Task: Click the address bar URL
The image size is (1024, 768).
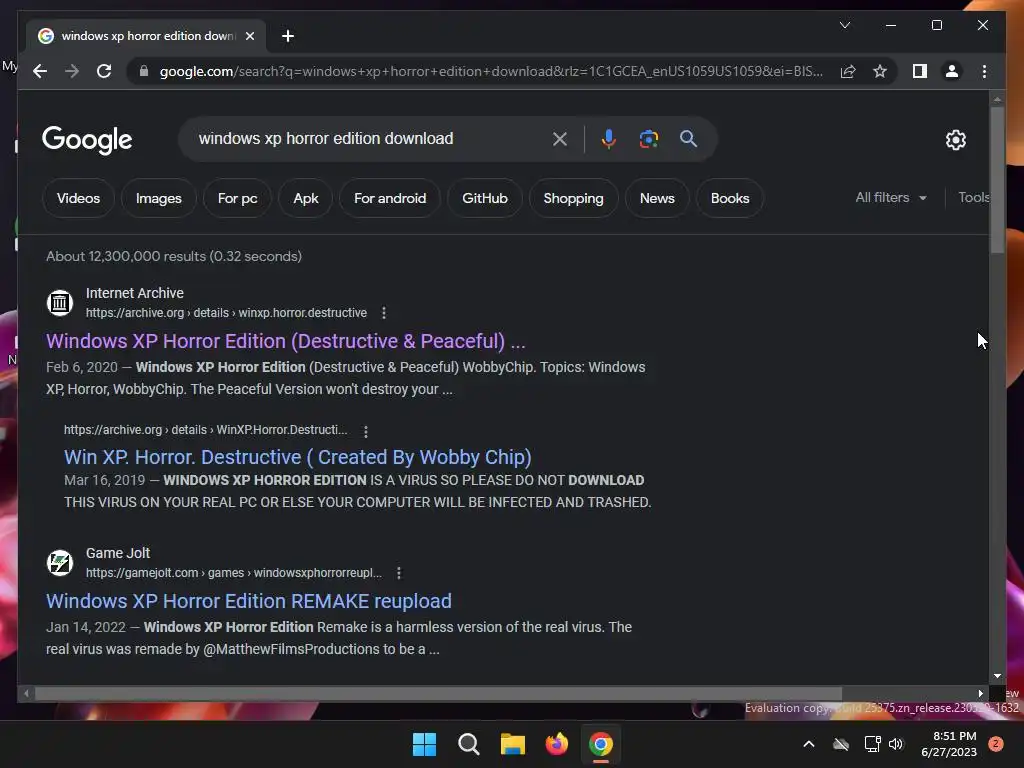Action: click(x=491, y=71)
